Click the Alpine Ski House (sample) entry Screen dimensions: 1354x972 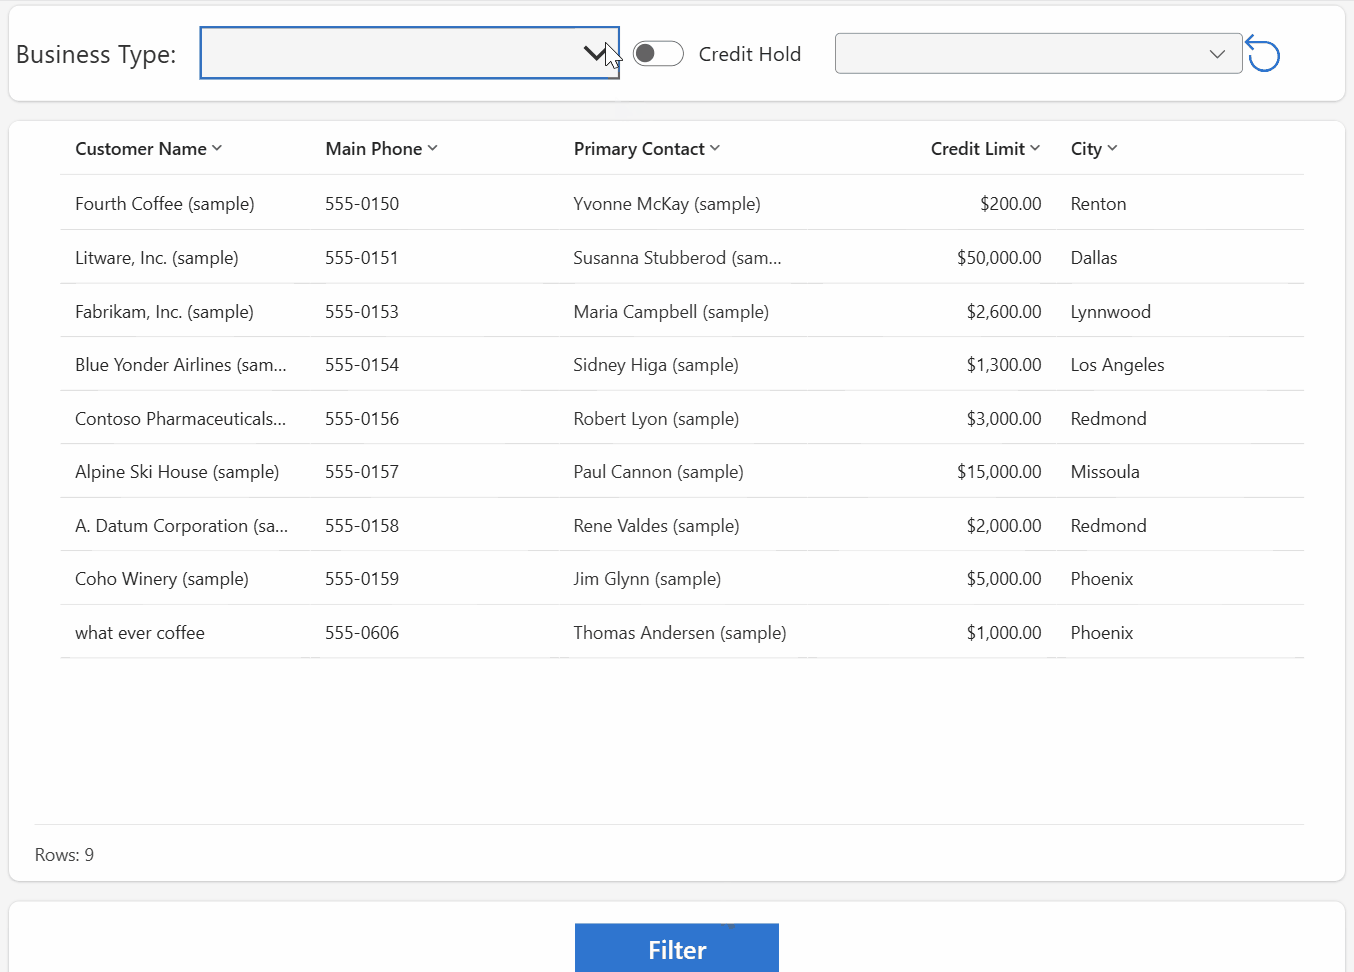177,472
